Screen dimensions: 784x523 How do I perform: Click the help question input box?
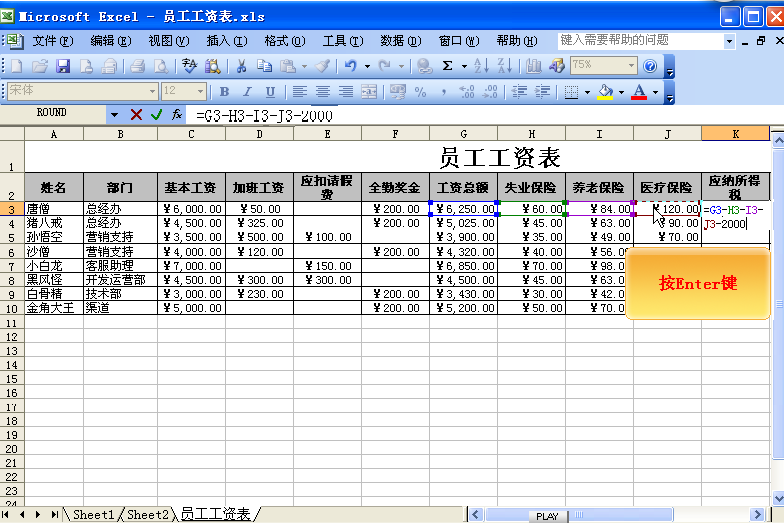click(640, 40)
